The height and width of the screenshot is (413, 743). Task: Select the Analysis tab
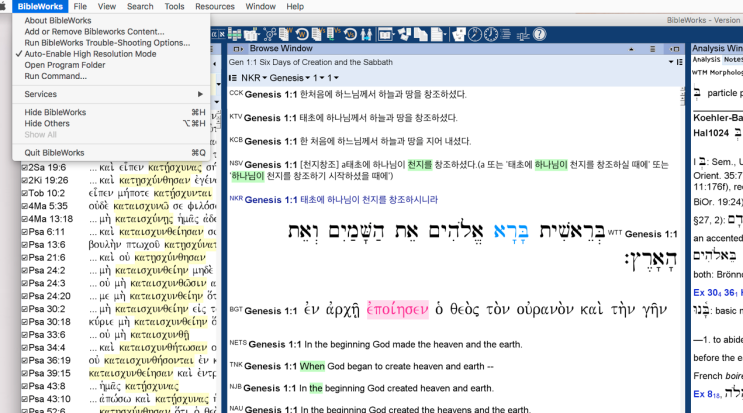[x=706, y=60]
